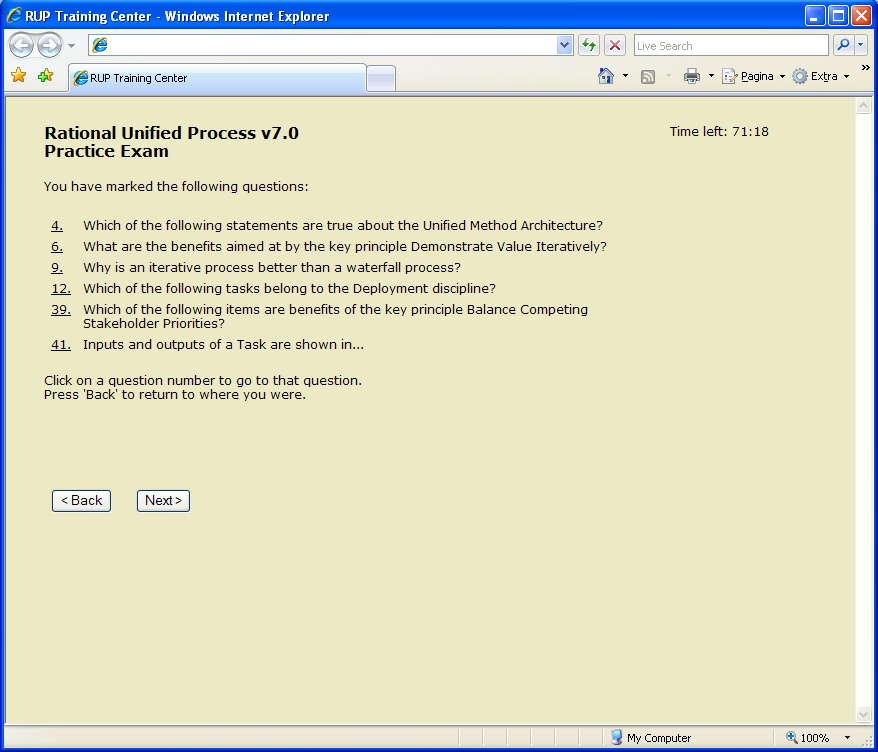Click the search magnifier button
This screenshot has width=878, height=752.
click(843, 45)
